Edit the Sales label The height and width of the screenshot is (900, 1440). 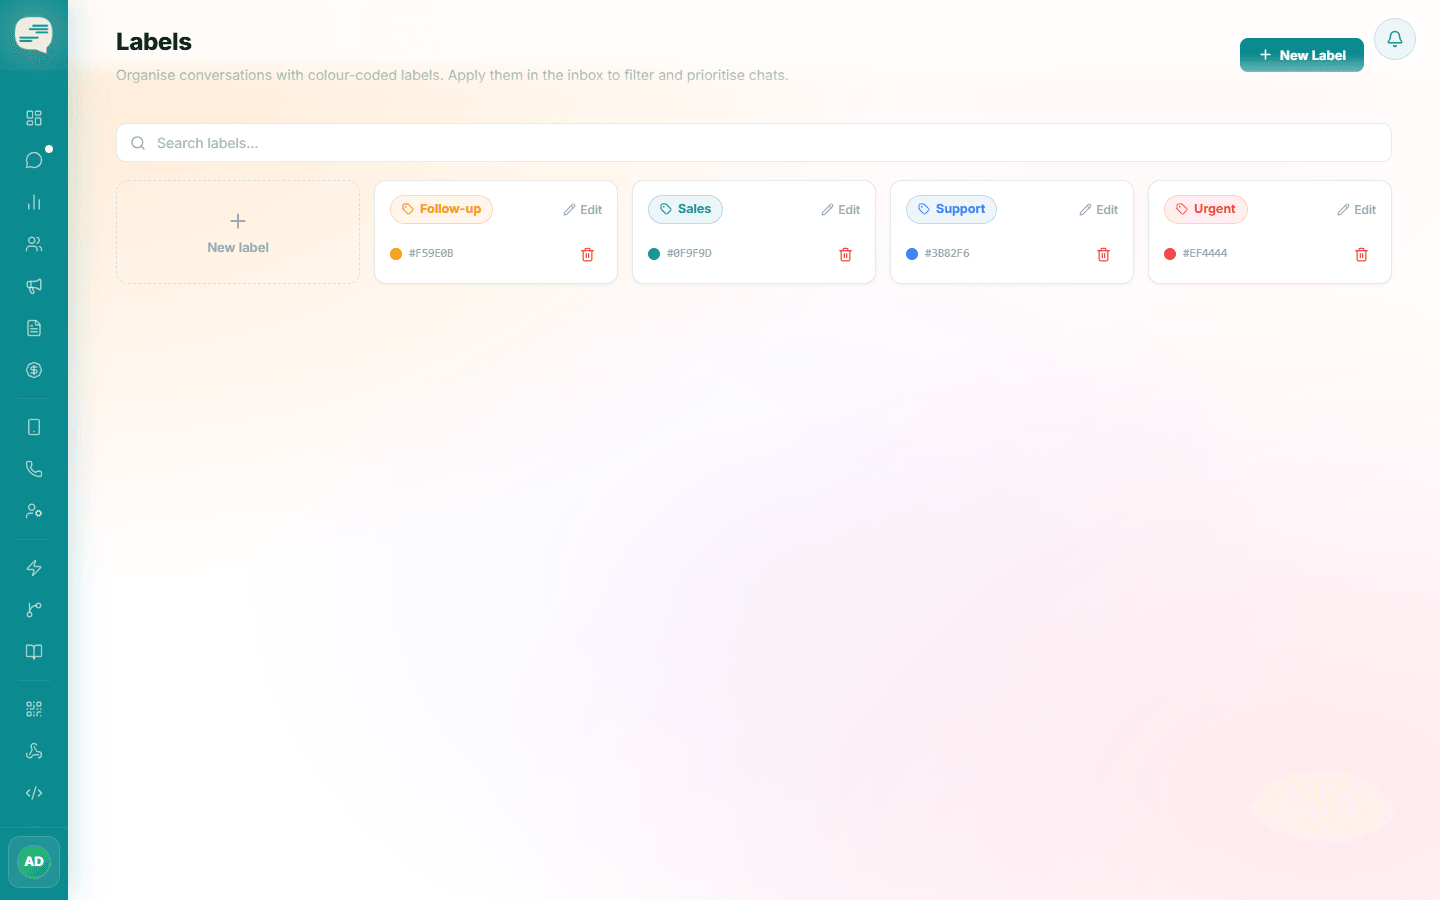click(840, 210)
